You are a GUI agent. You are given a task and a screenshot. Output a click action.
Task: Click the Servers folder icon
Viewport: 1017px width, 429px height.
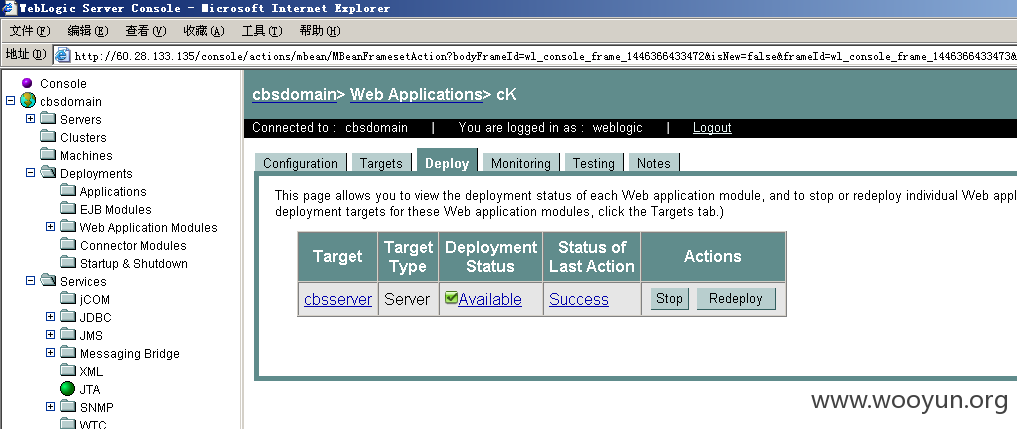pos(48,118)
